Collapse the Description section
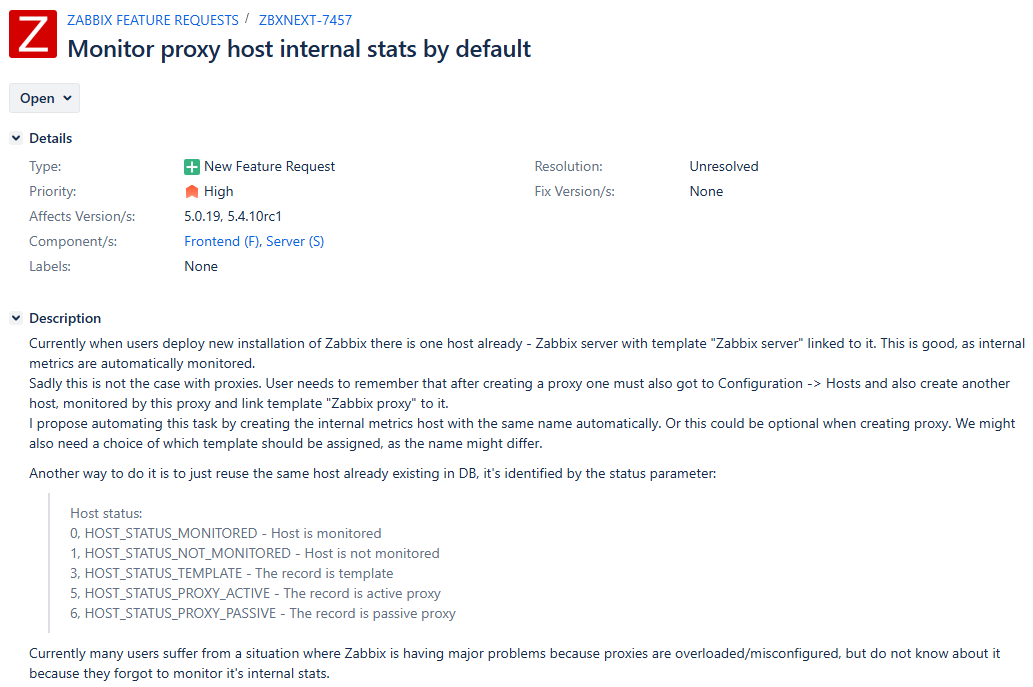 point(16,318)
